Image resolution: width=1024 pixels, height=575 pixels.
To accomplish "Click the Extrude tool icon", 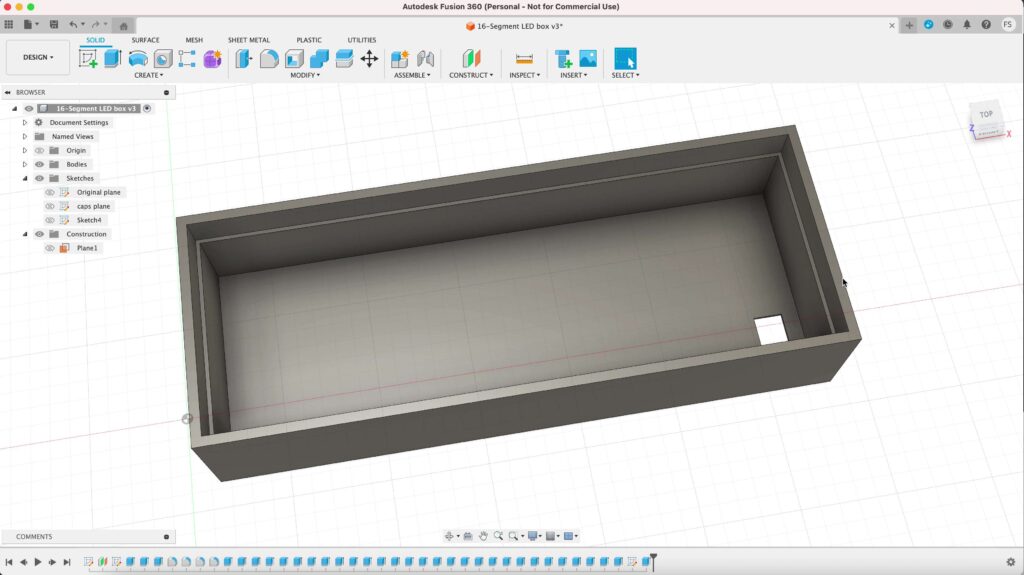I will tap(112, 59).
